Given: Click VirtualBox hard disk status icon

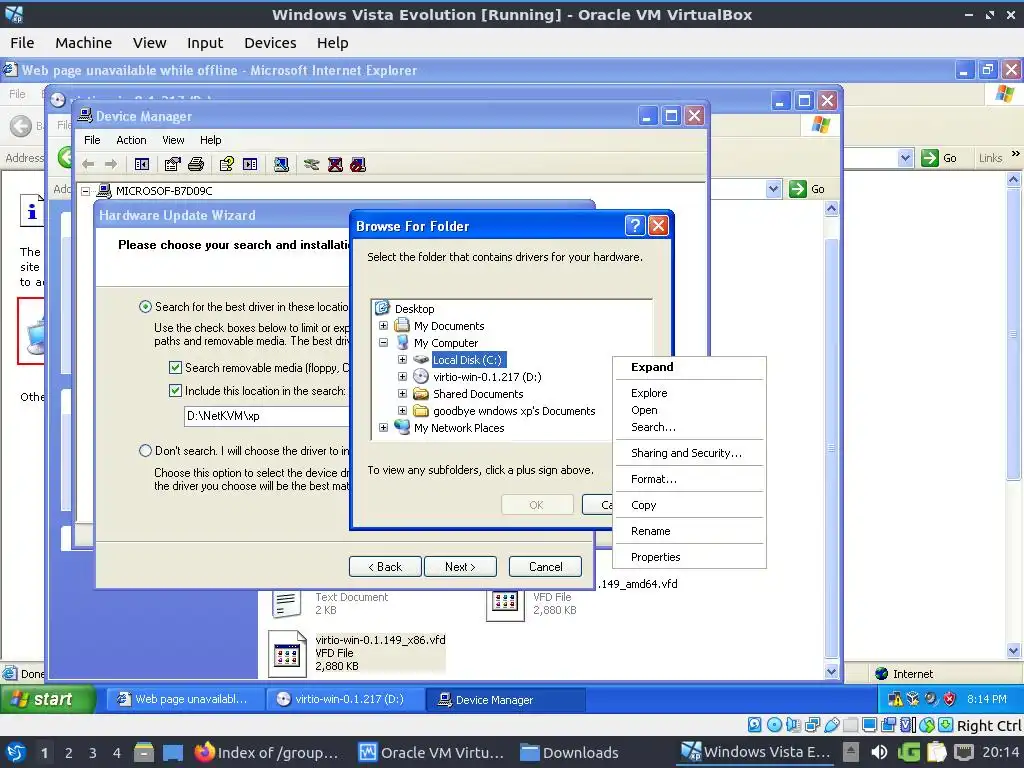Looking at the screenshot, I should click(754, 724).
